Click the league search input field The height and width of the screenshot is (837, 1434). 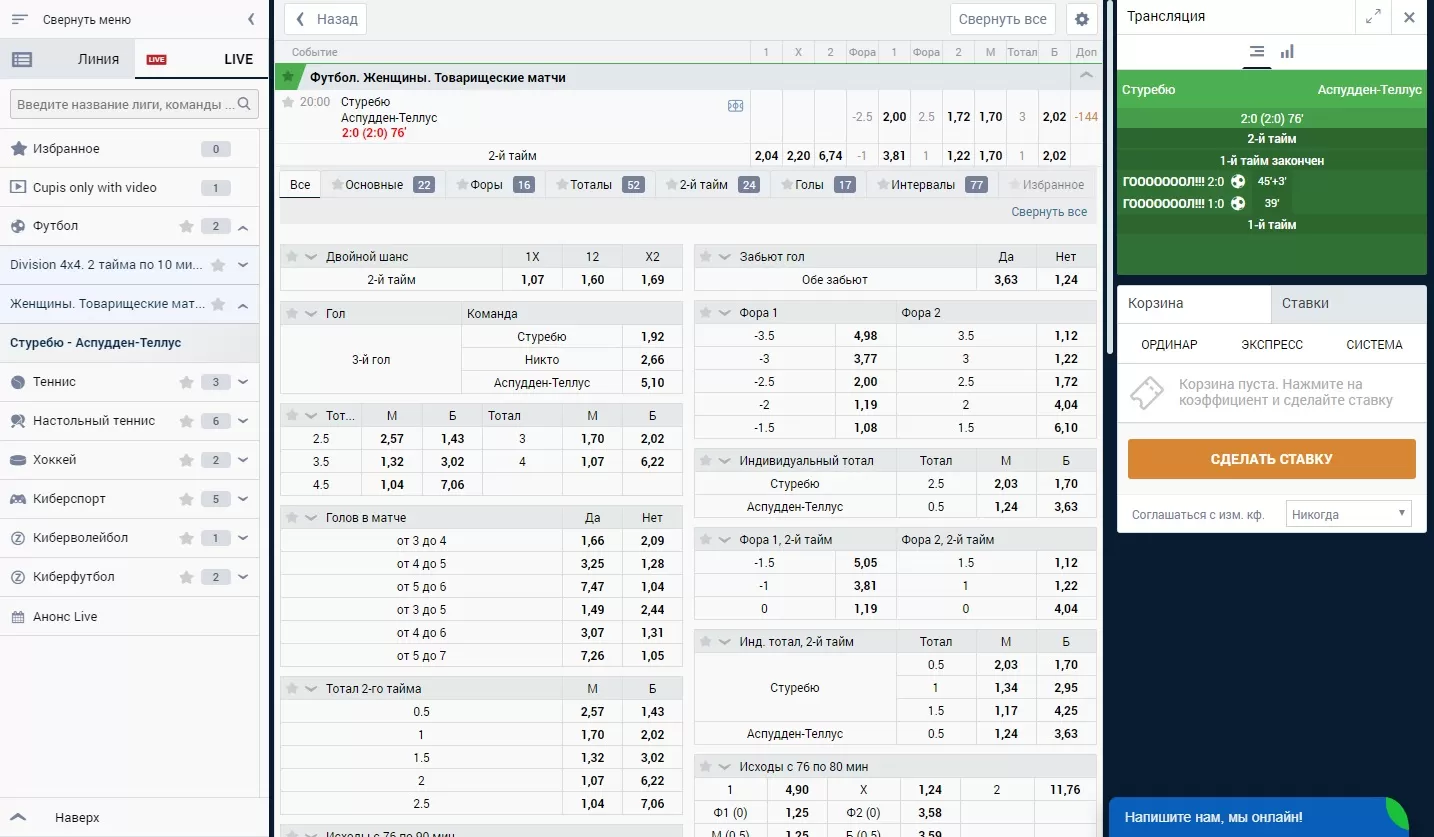[125, 104]
